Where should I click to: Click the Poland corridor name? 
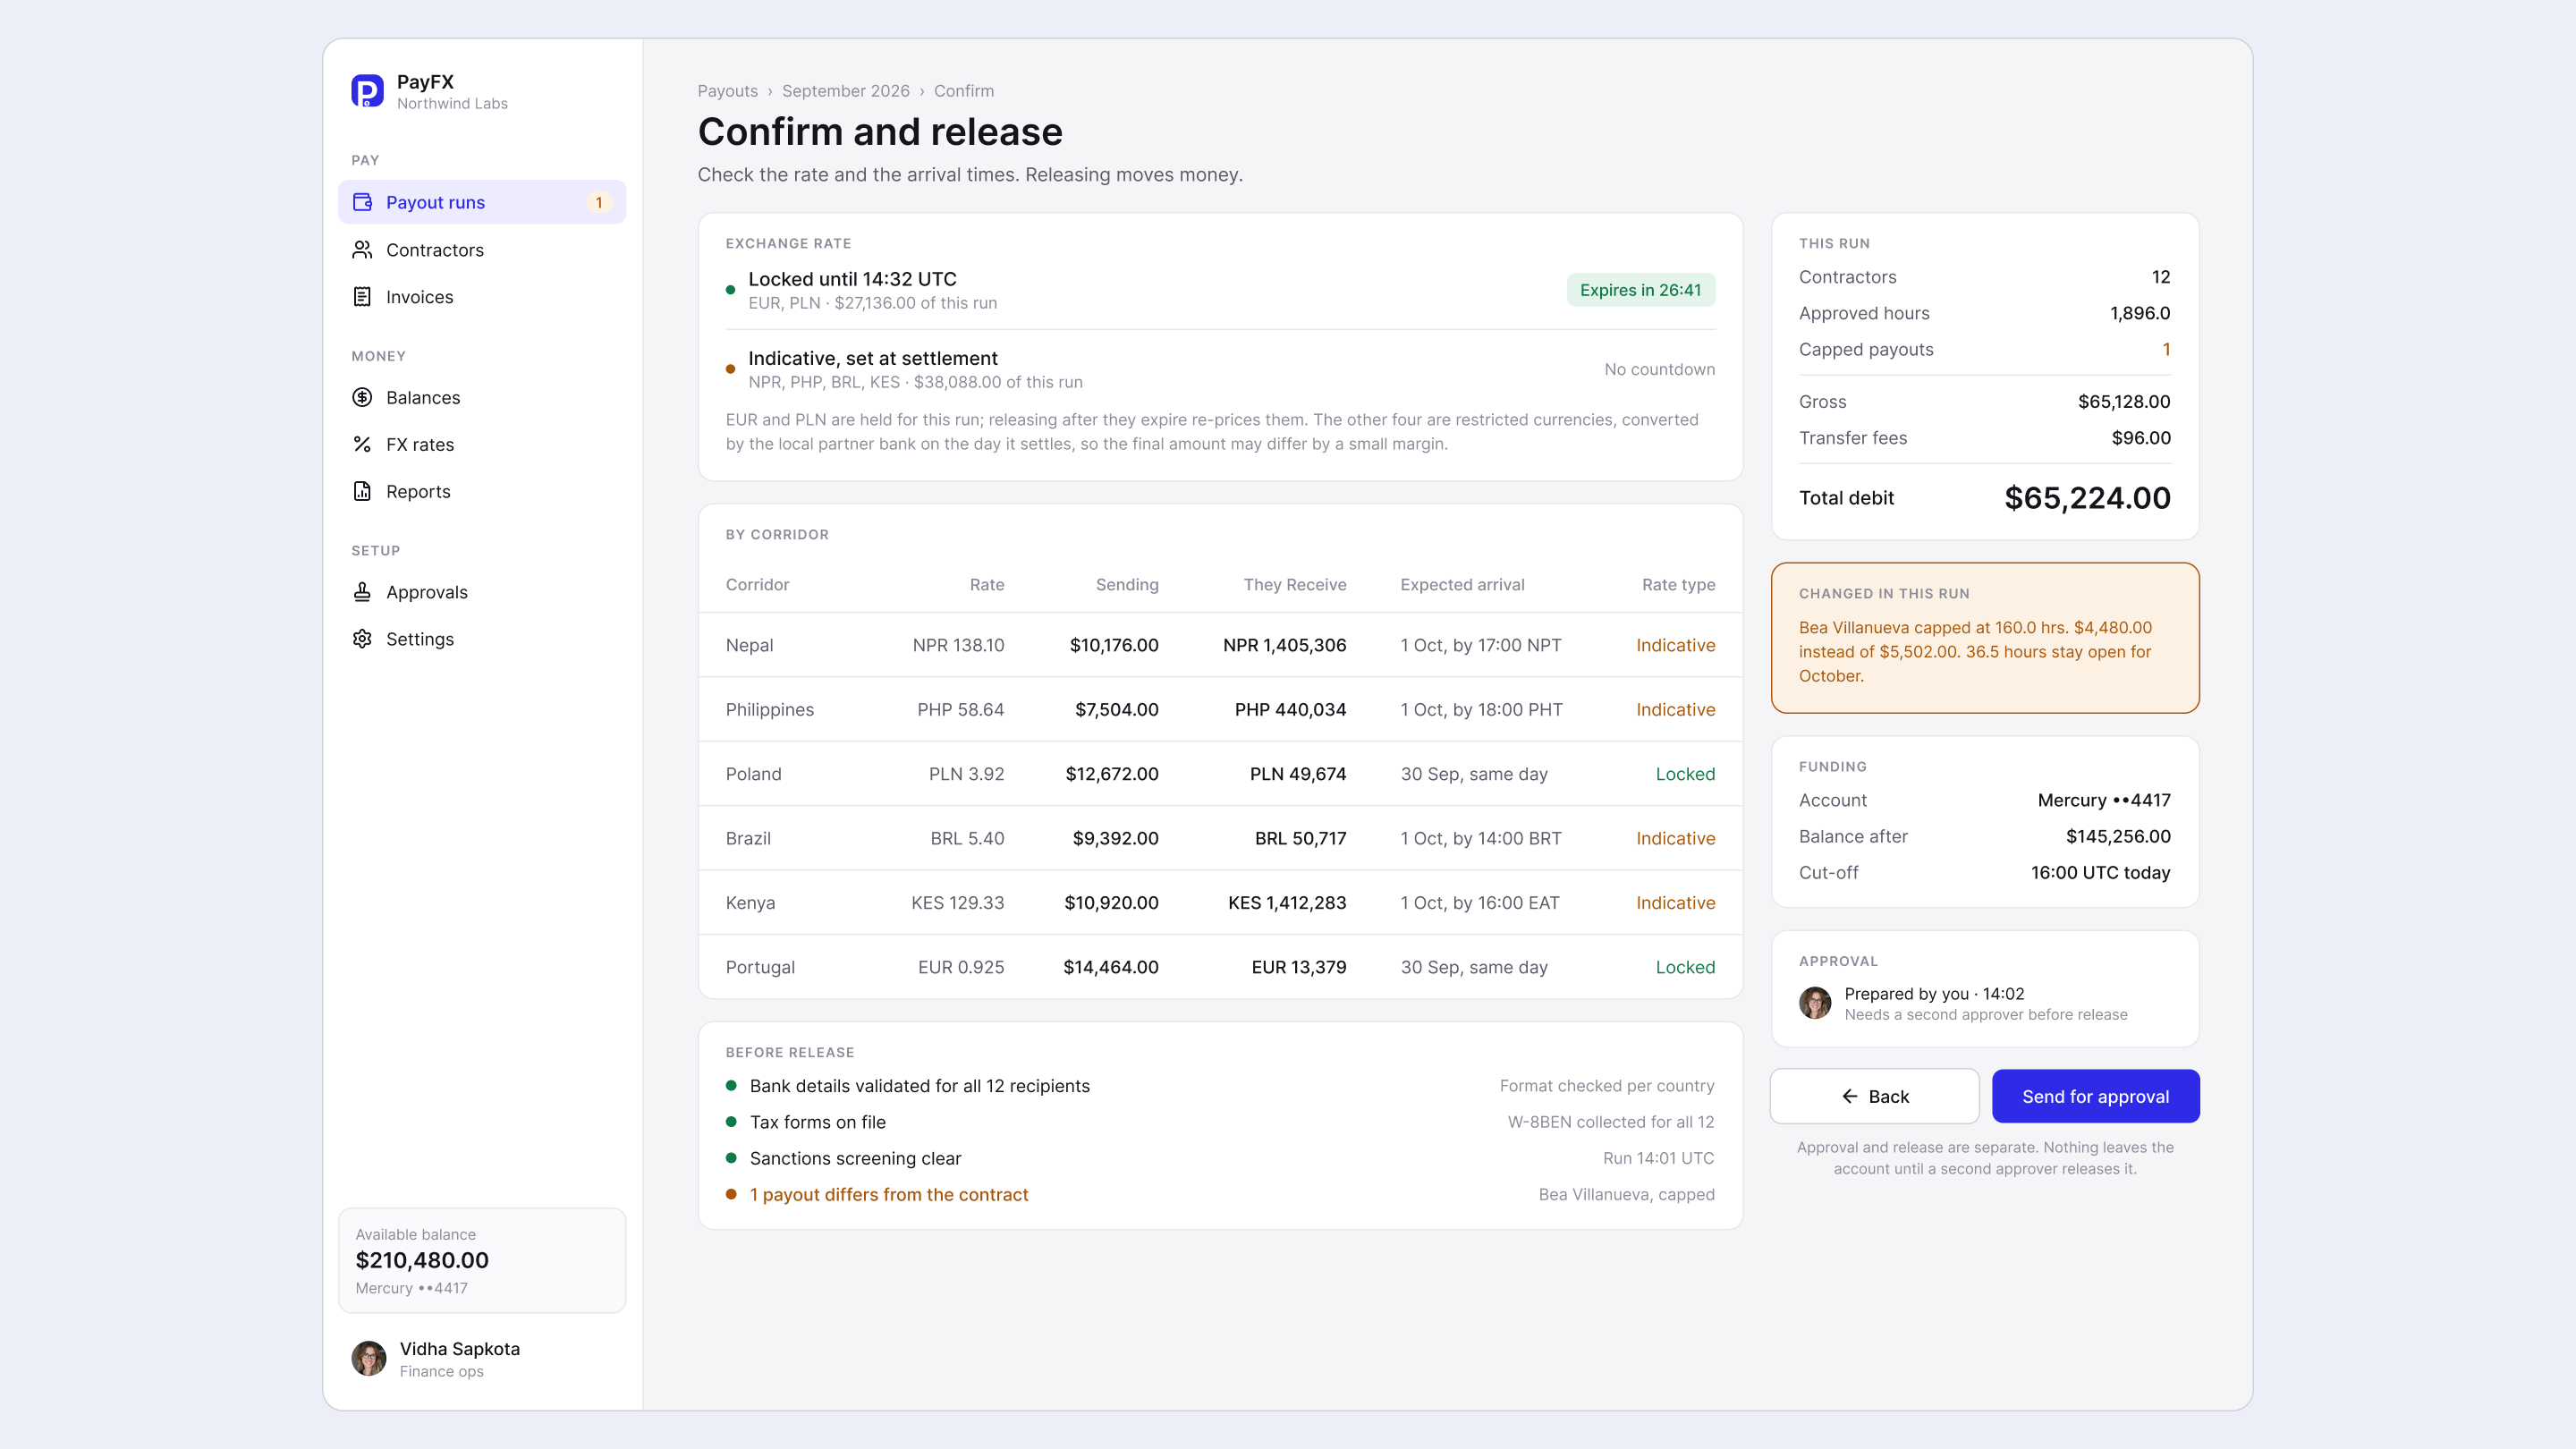(x=754, y=774)
